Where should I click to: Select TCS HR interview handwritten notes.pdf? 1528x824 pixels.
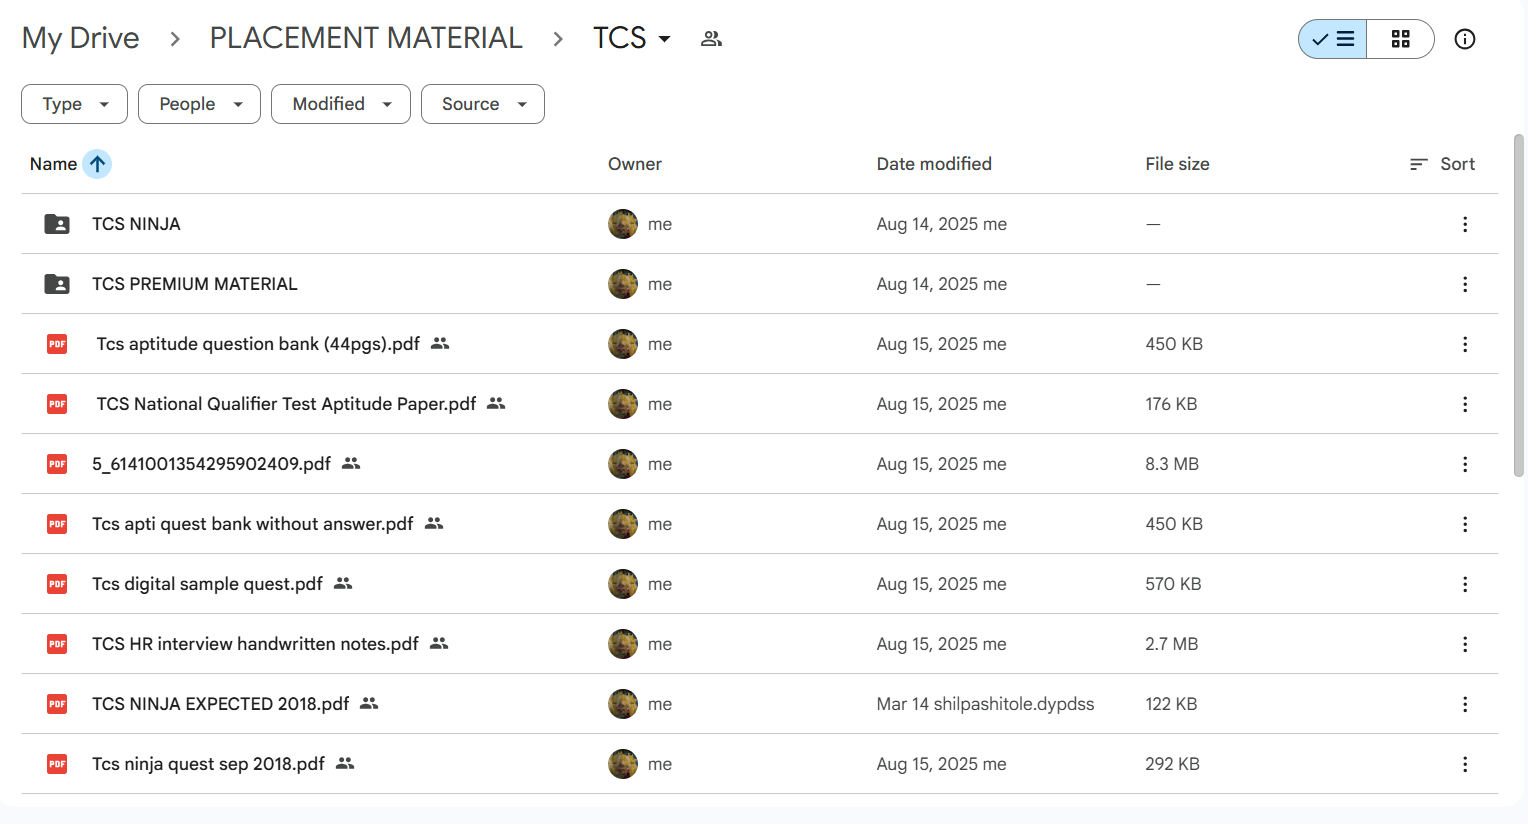coord(255,644)
